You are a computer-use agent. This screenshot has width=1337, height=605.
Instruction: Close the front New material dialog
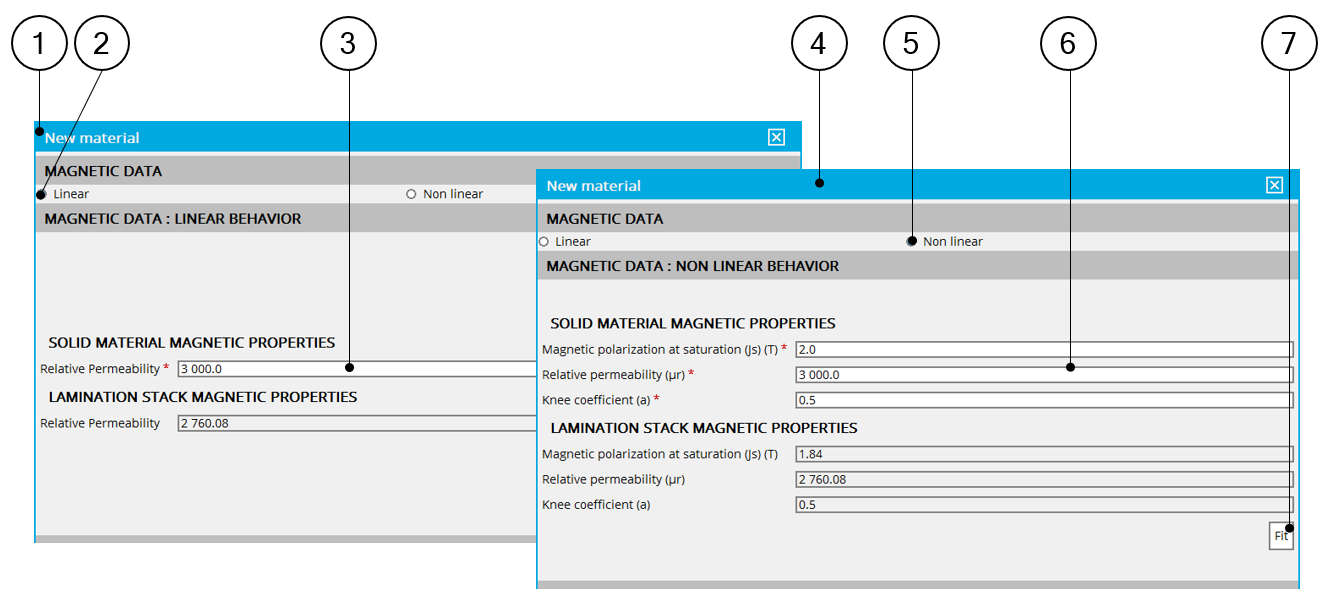(x=1273, y=185)
